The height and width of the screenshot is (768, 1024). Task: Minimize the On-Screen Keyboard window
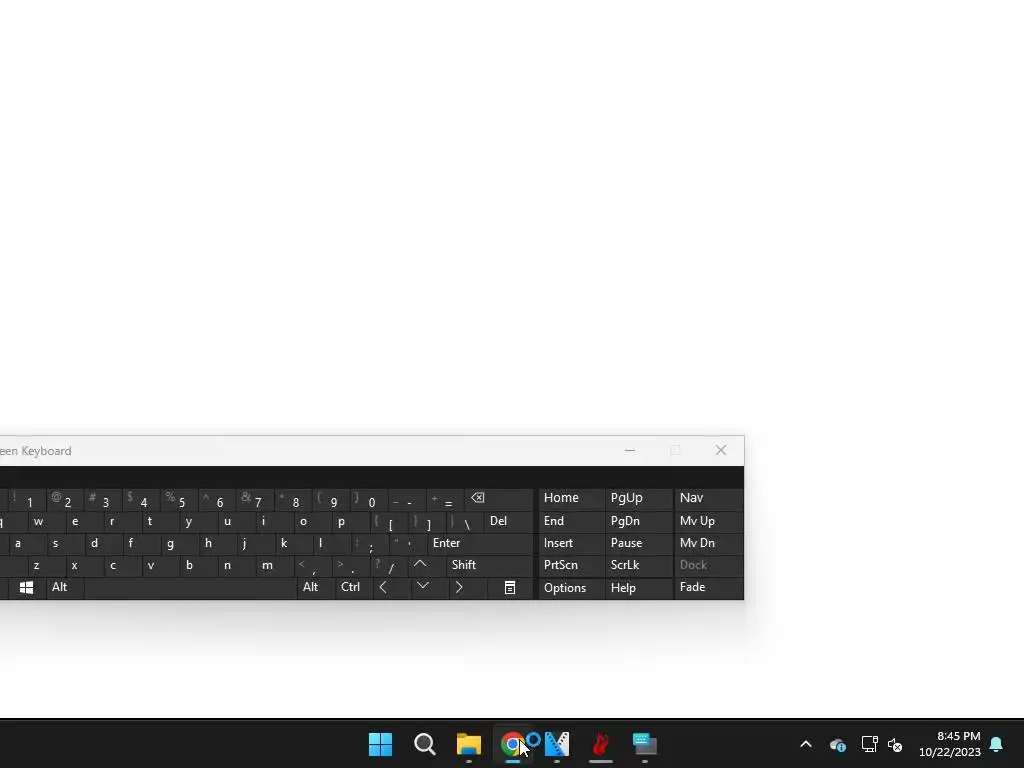tap(630, 451)
